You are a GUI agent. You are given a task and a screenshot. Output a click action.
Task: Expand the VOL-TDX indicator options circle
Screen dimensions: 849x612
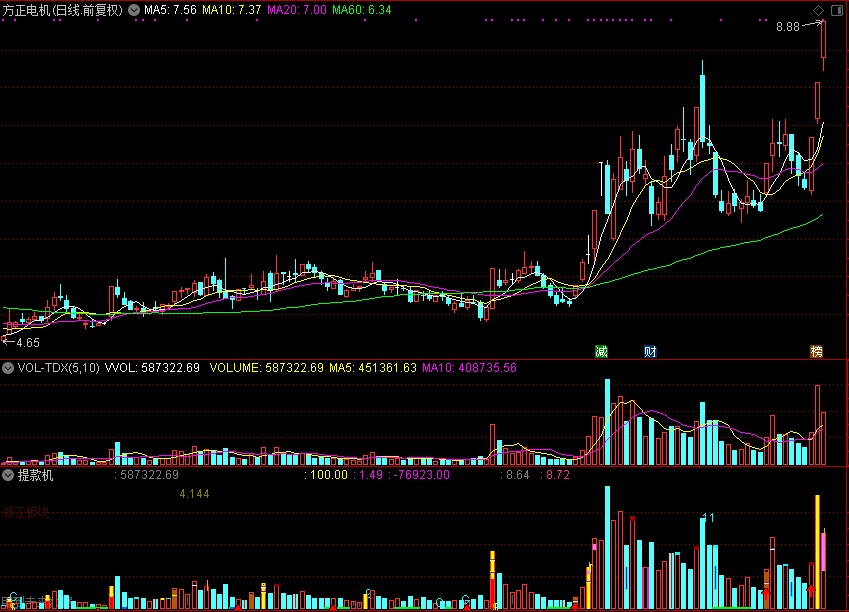click(8, 368)
